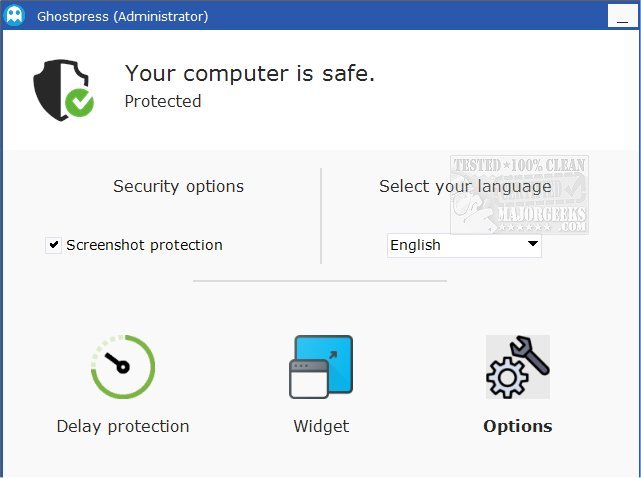Click the MajorGeeks watermark logo
Image resolution: width=641 pixels, height=478 pixels.
pyautogui.click(x=518, y=195)
